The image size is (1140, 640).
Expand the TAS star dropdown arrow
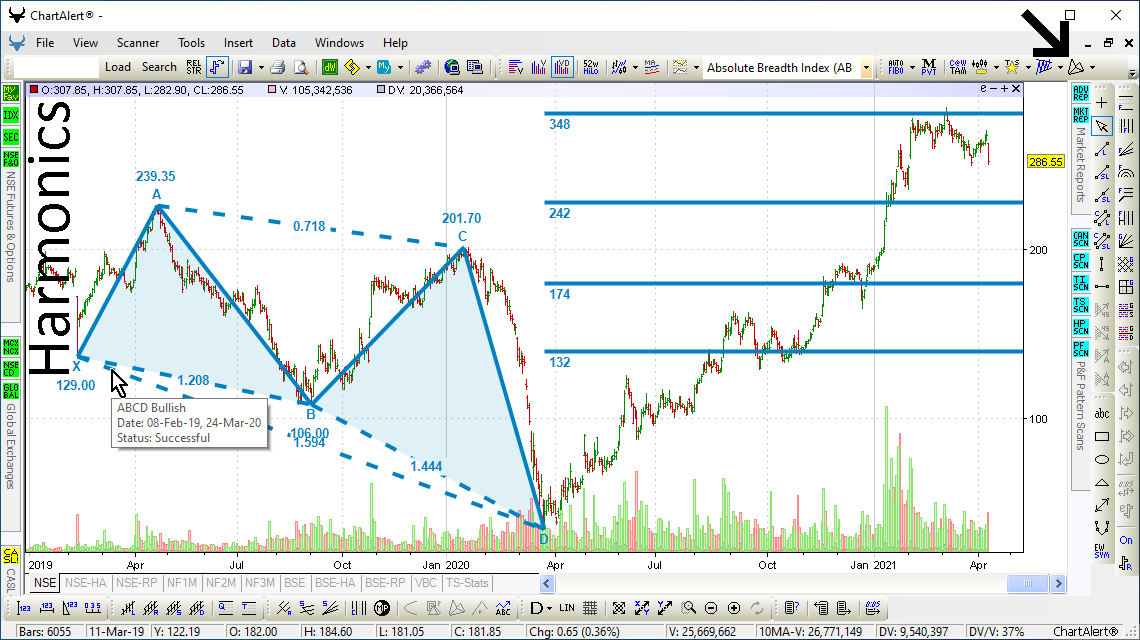coord(1028,68)
